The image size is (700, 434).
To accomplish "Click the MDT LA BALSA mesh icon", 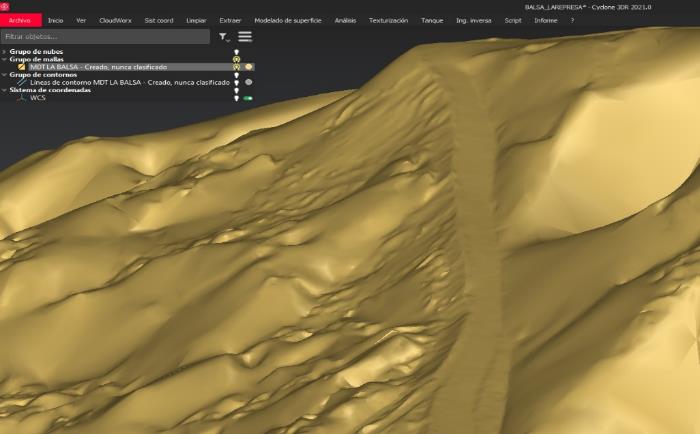I will (22, 67).
